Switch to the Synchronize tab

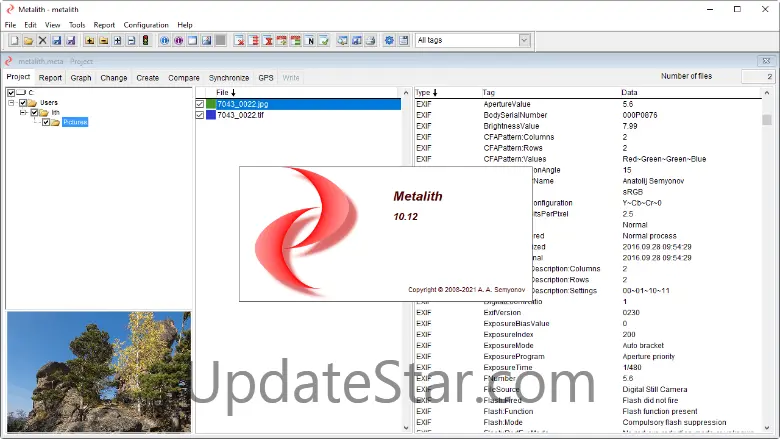click(x=229, y=78)
